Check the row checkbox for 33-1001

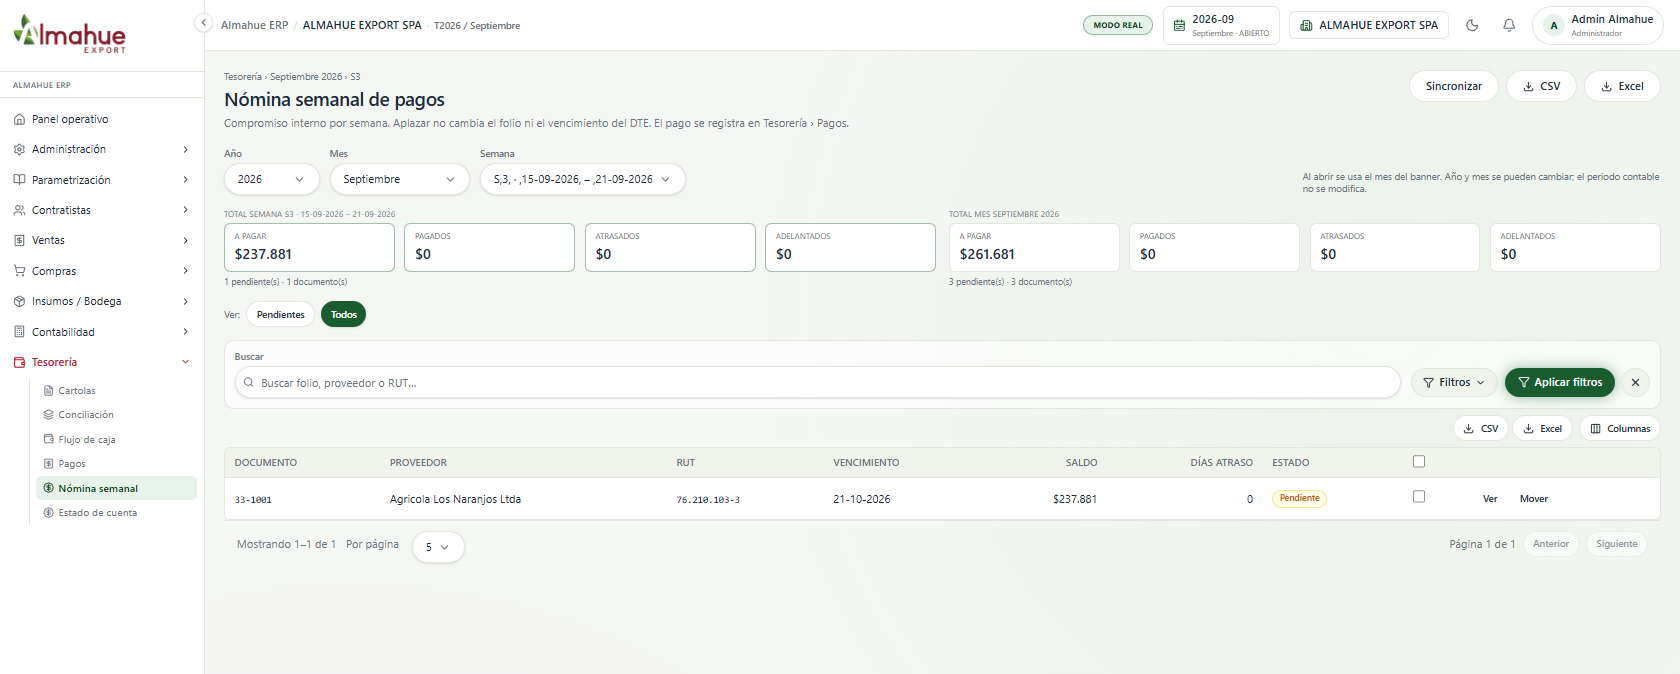coord(1419,497)
